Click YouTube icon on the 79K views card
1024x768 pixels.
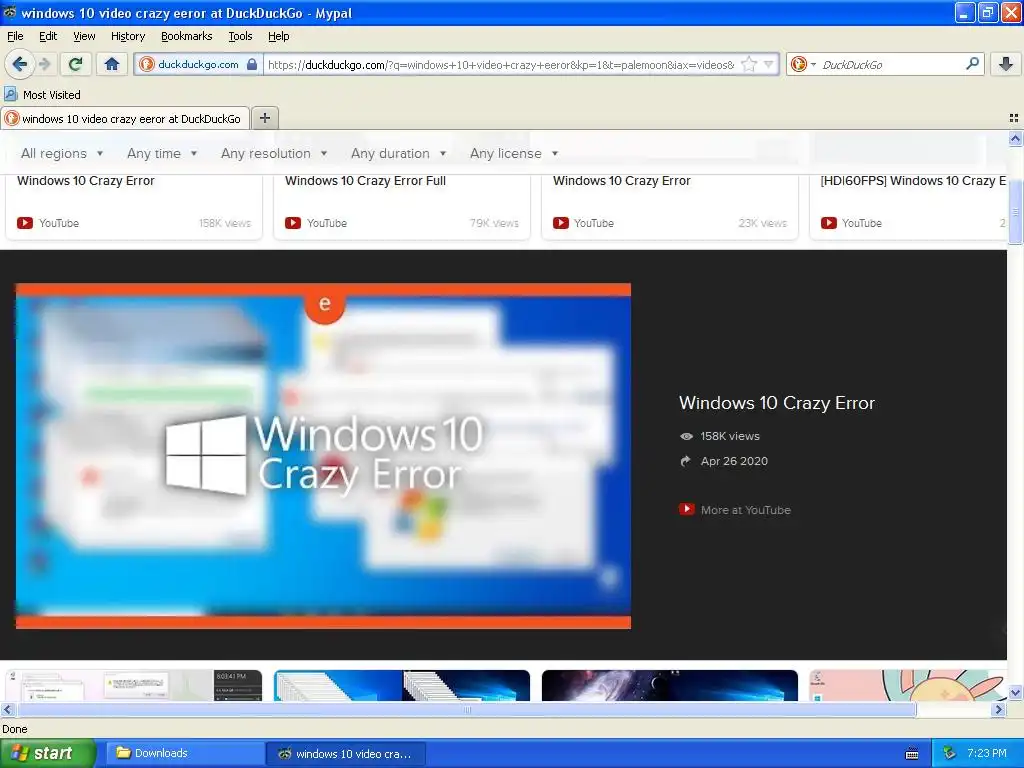tap(293, 223)
